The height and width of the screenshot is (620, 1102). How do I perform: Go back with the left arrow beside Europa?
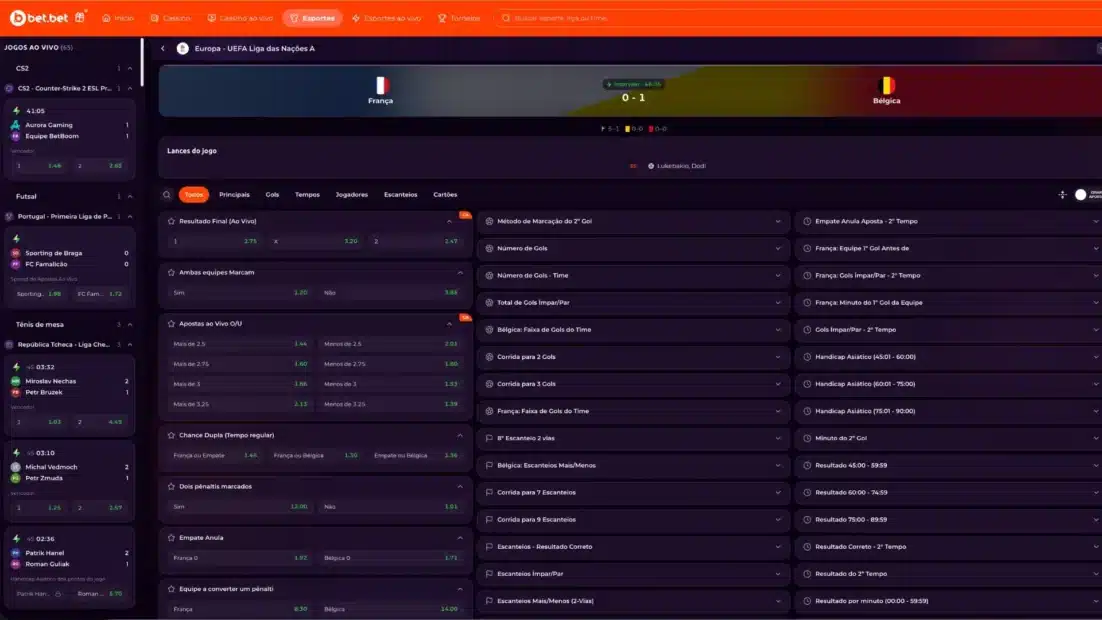point(163,49)
